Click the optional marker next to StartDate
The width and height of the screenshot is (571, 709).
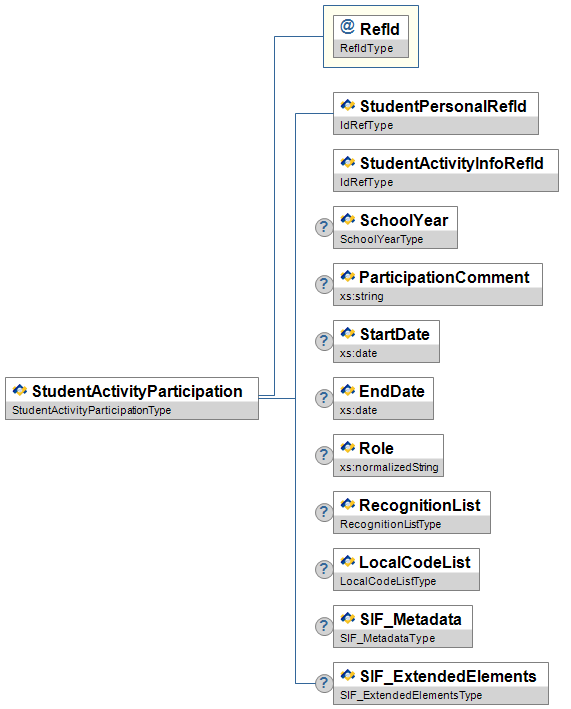(324, 341)
